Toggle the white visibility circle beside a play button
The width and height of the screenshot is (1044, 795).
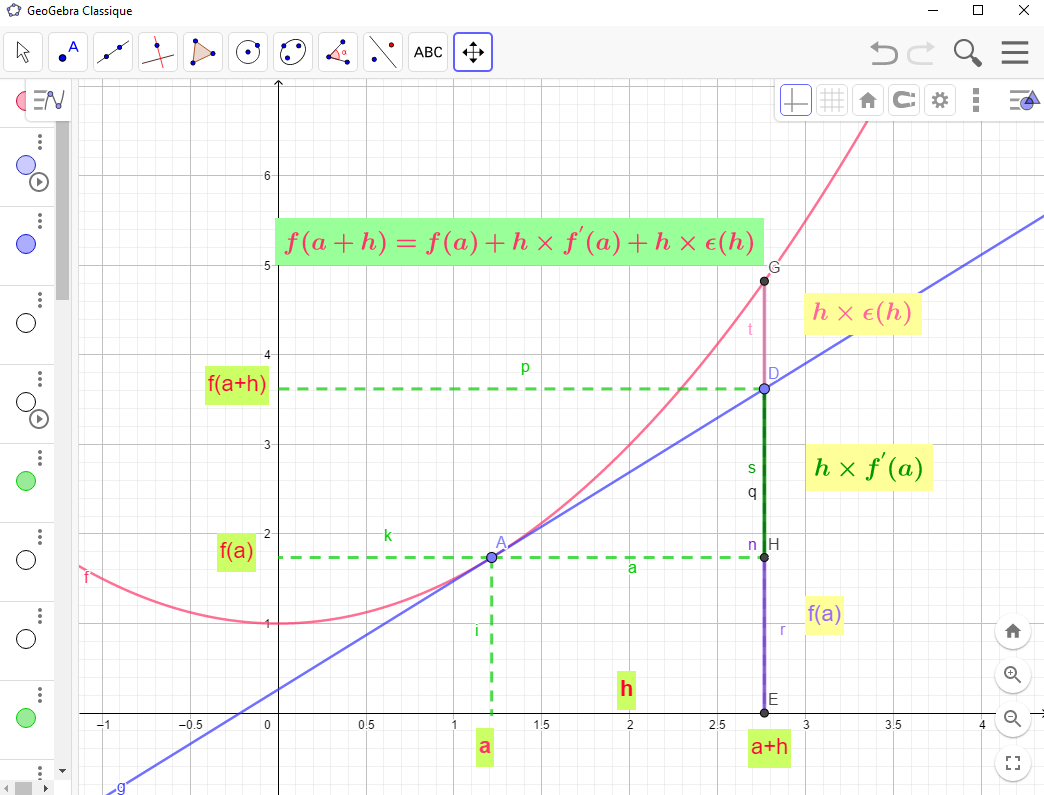tap(26, 402)
